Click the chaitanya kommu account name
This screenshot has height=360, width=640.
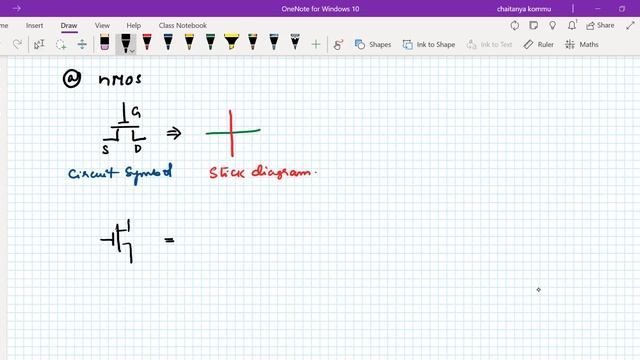point(524,9)
